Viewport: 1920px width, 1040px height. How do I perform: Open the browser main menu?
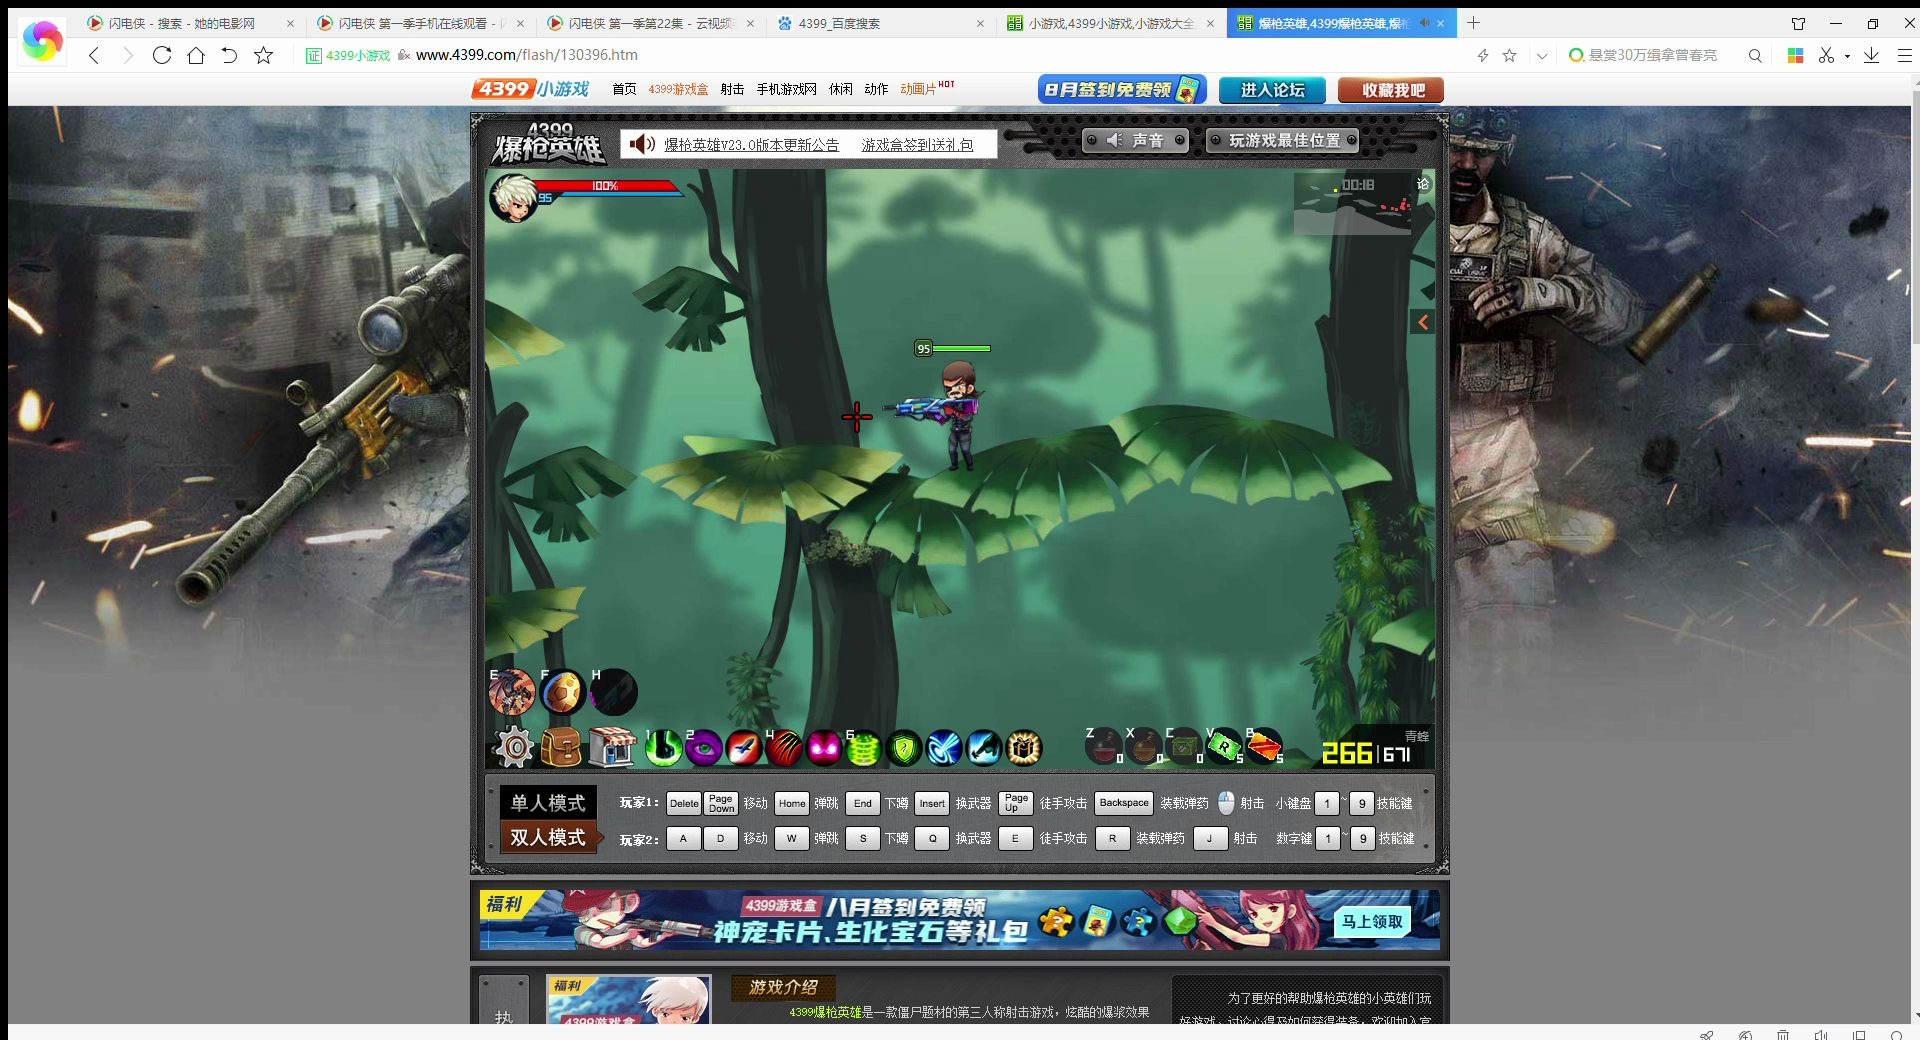(x=1904, y=55)
